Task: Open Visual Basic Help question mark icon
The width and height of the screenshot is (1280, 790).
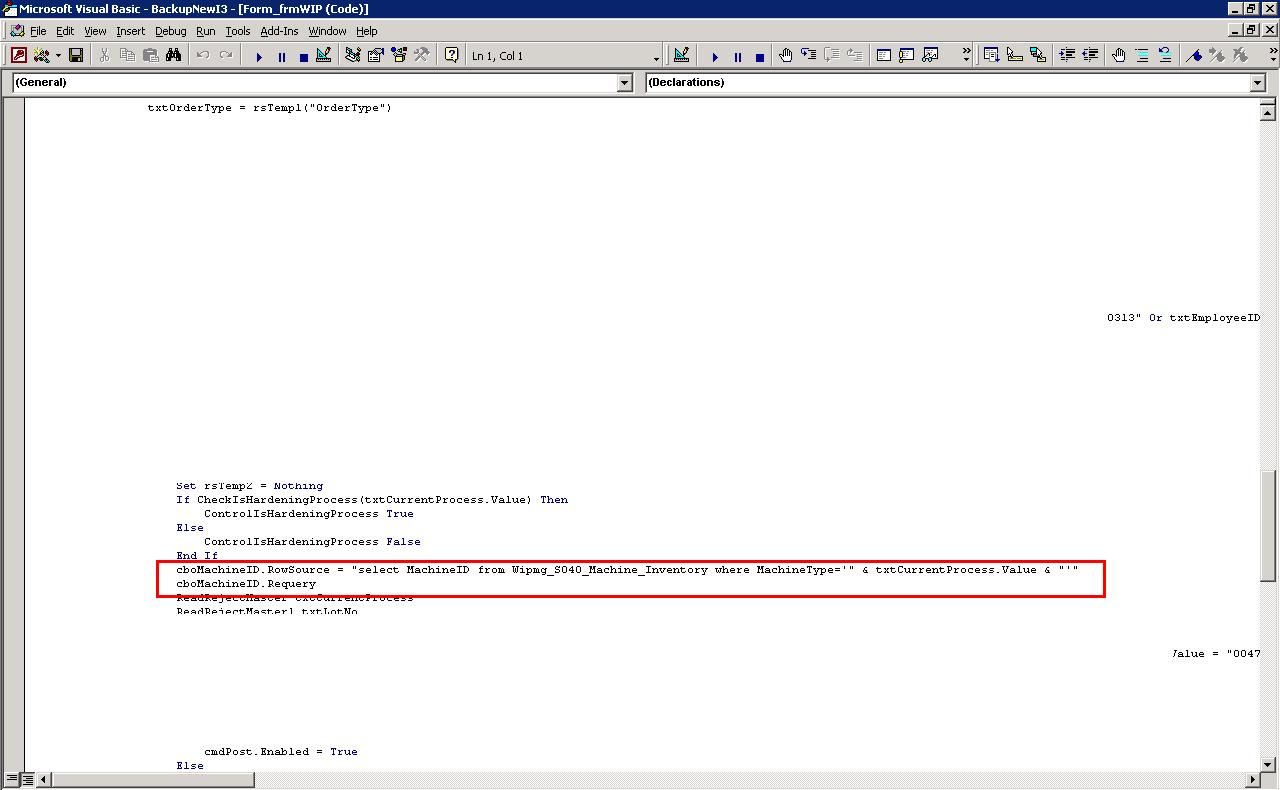Action: coord(452,56)
